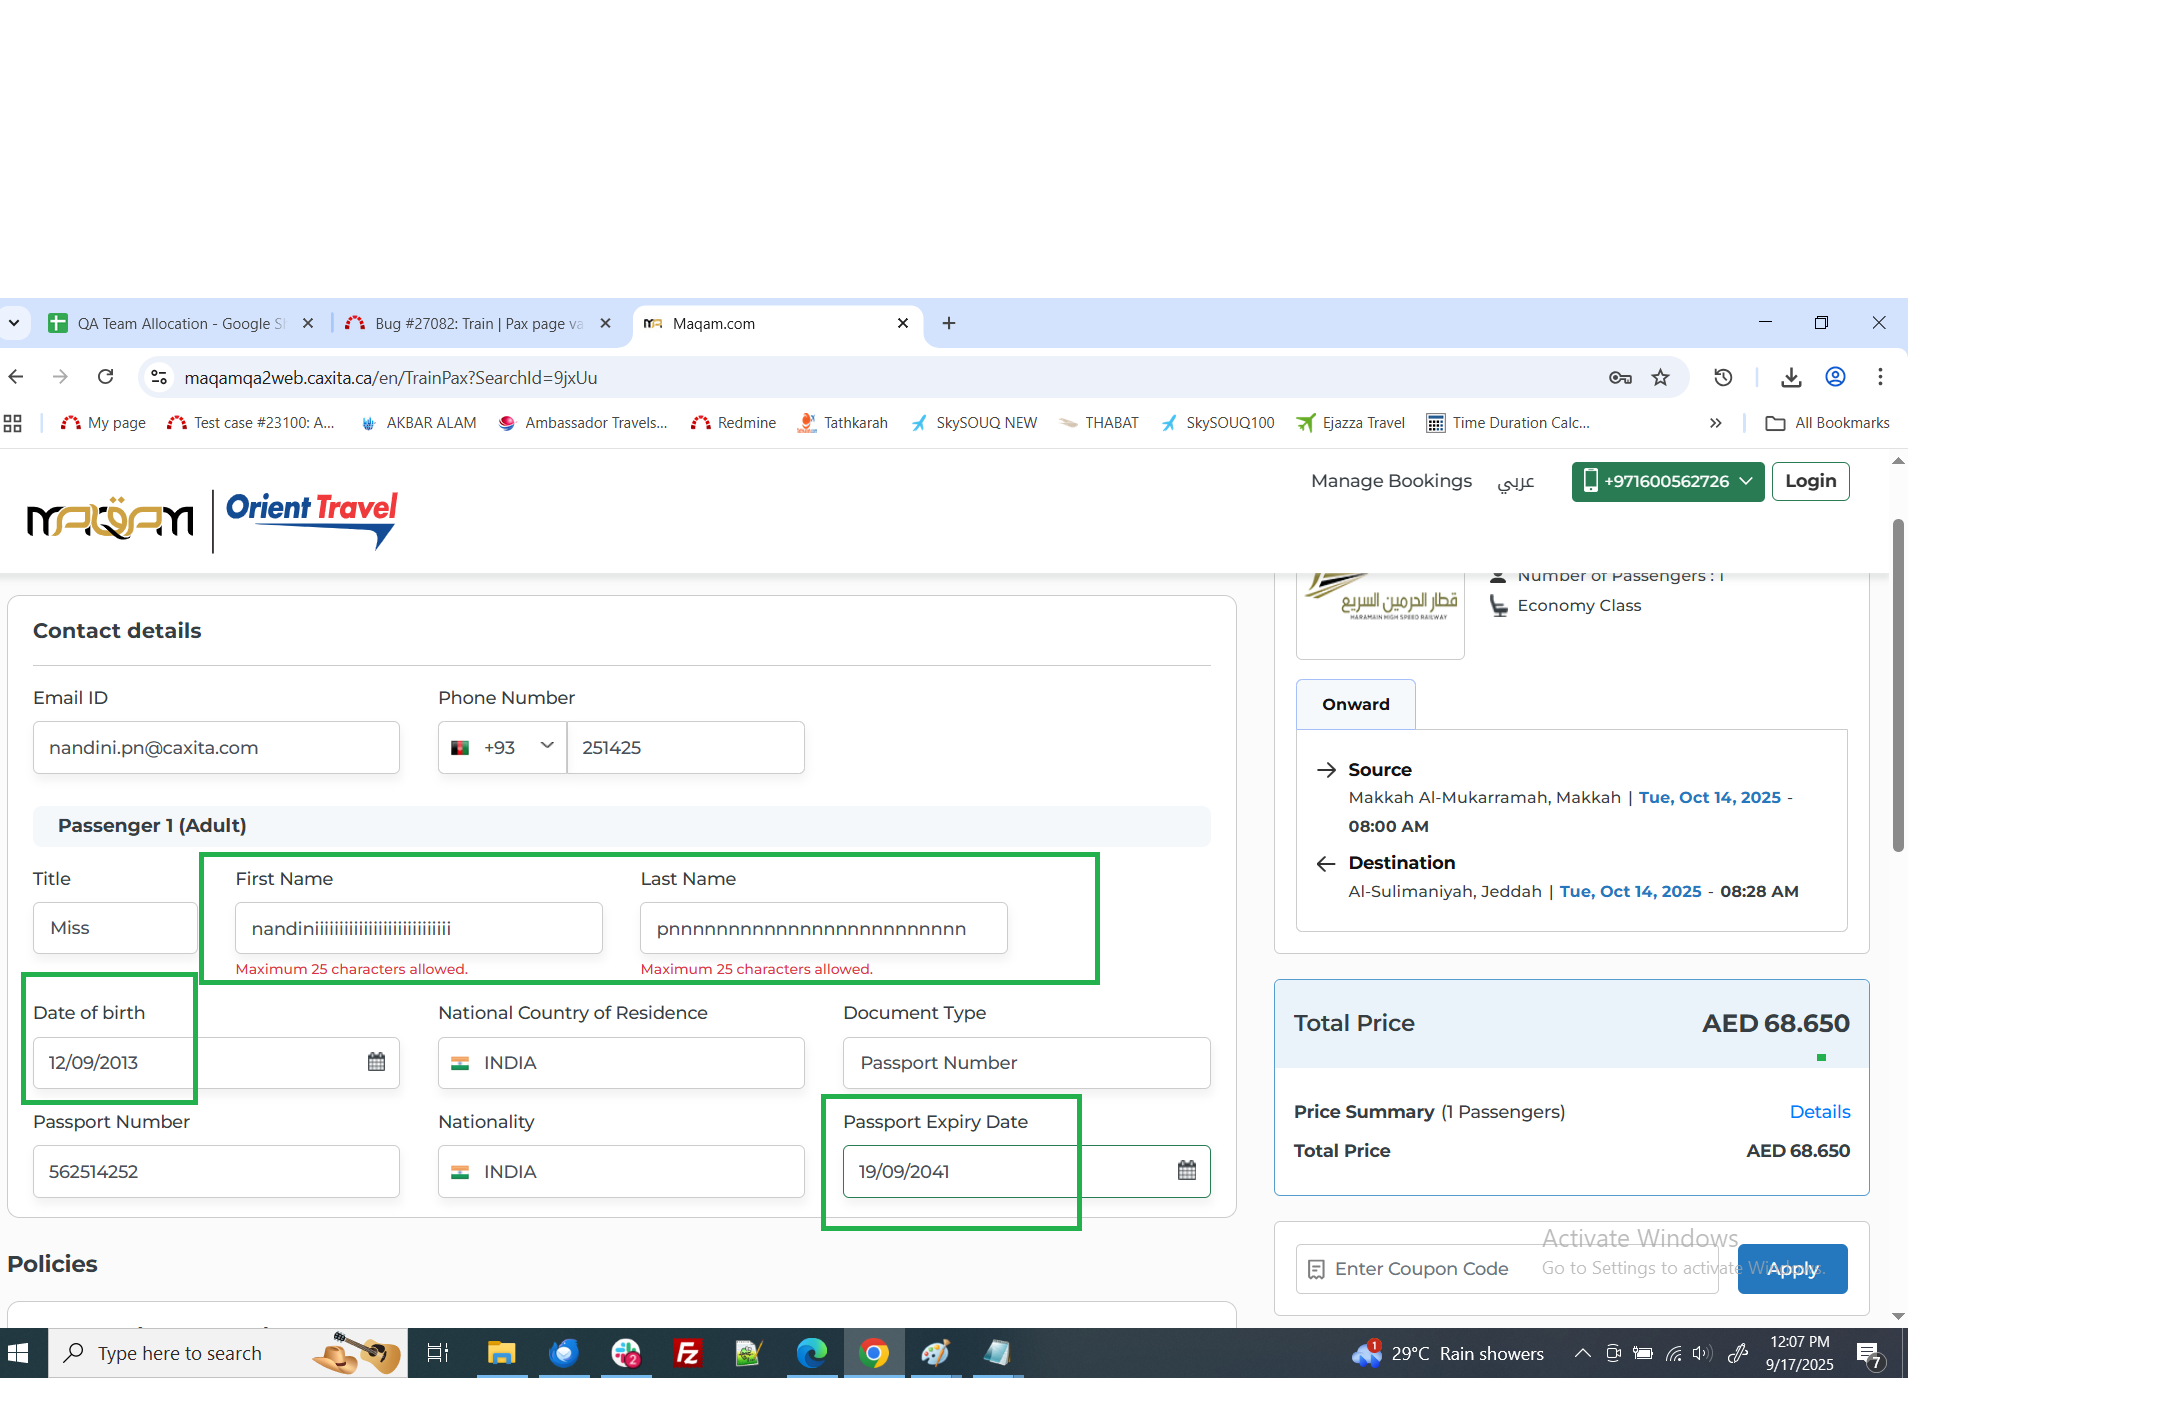
Task: Click into the Passport Number field
Action: [216, 1171]
